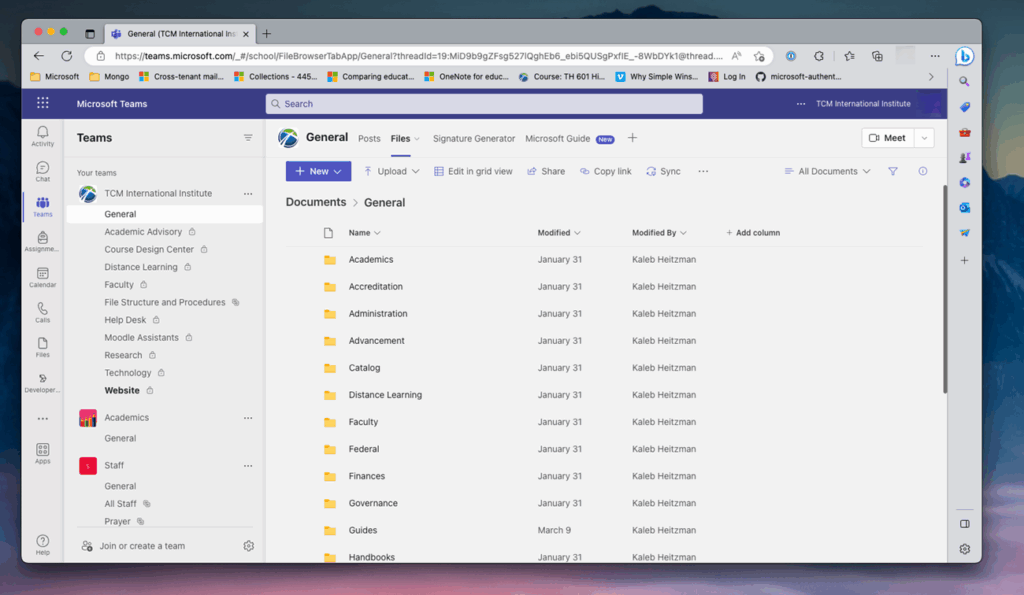Click the Documents breadcrumb link

tap(316, 202)
